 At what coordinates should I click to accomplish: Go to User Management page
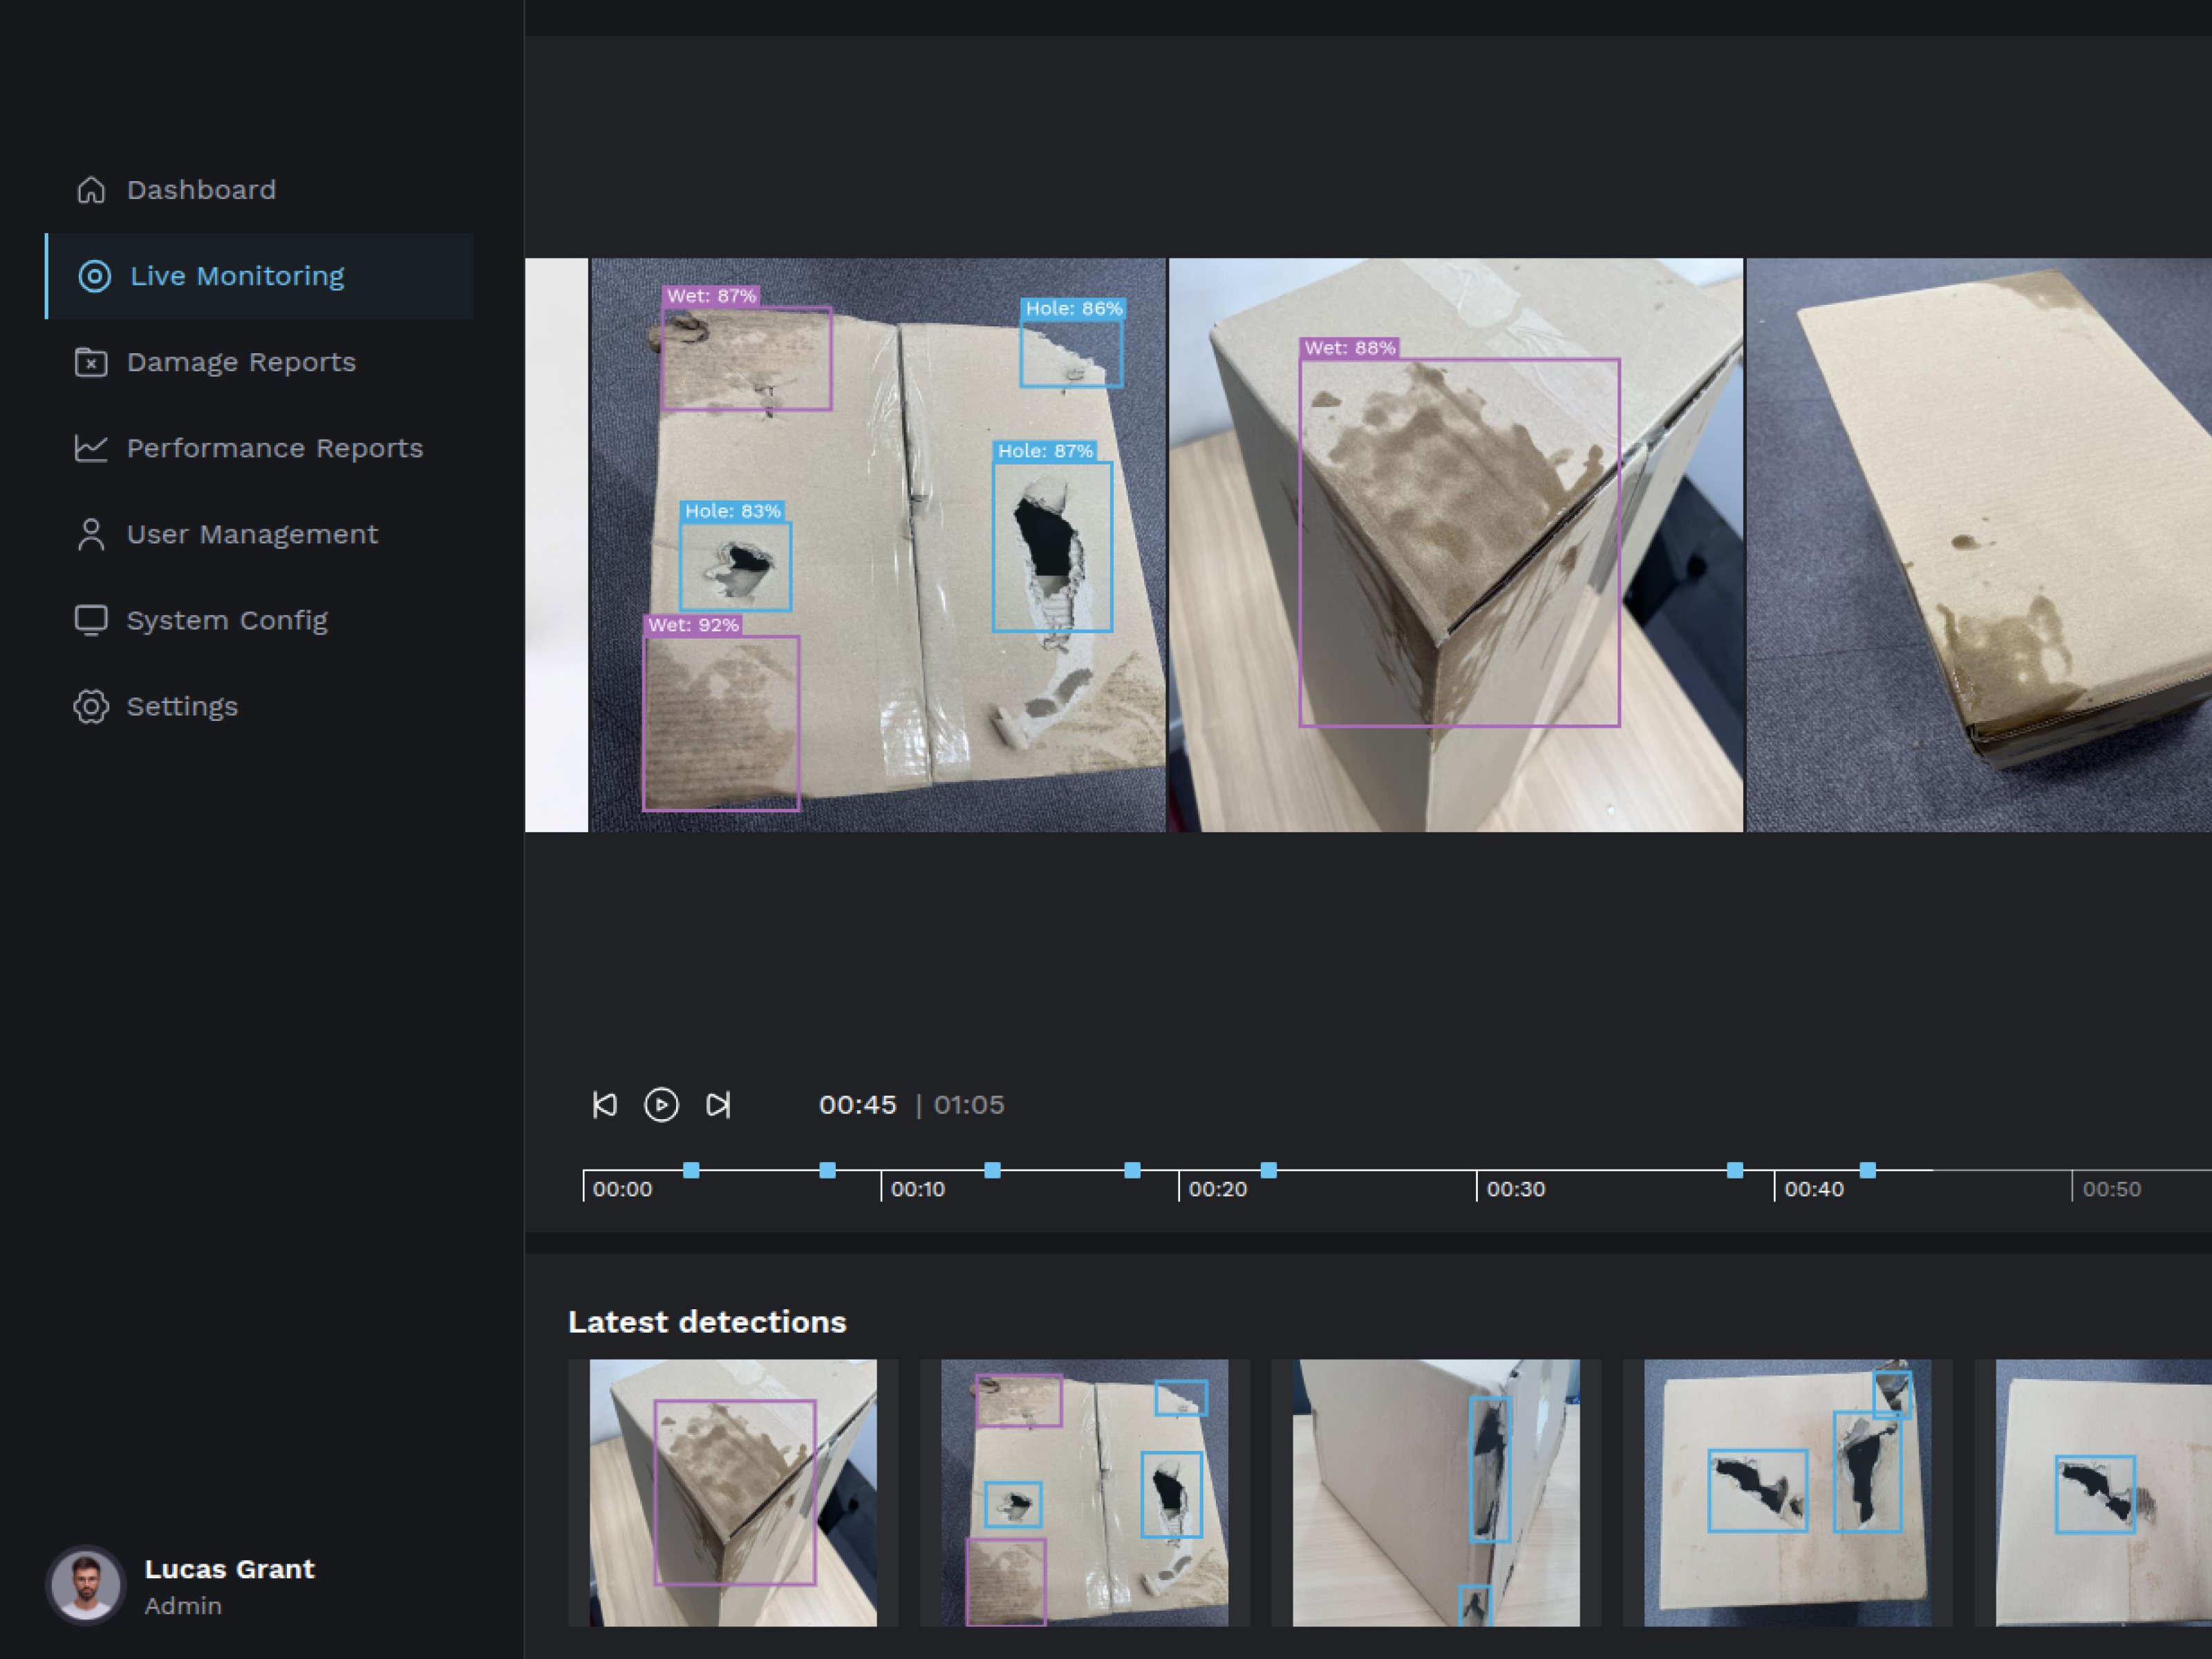click(252, 534)
